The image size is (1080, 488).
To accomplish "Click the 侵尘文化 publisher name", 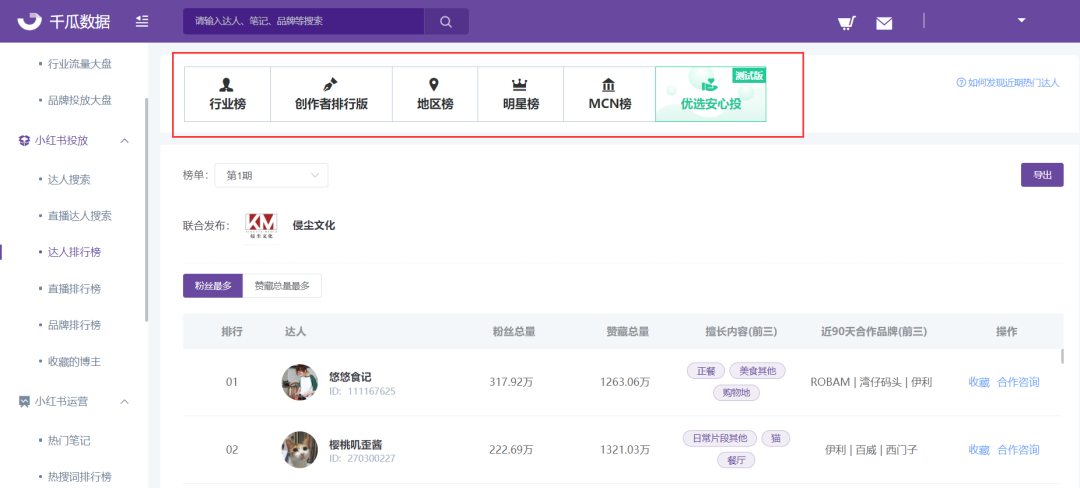I will 314,225.
